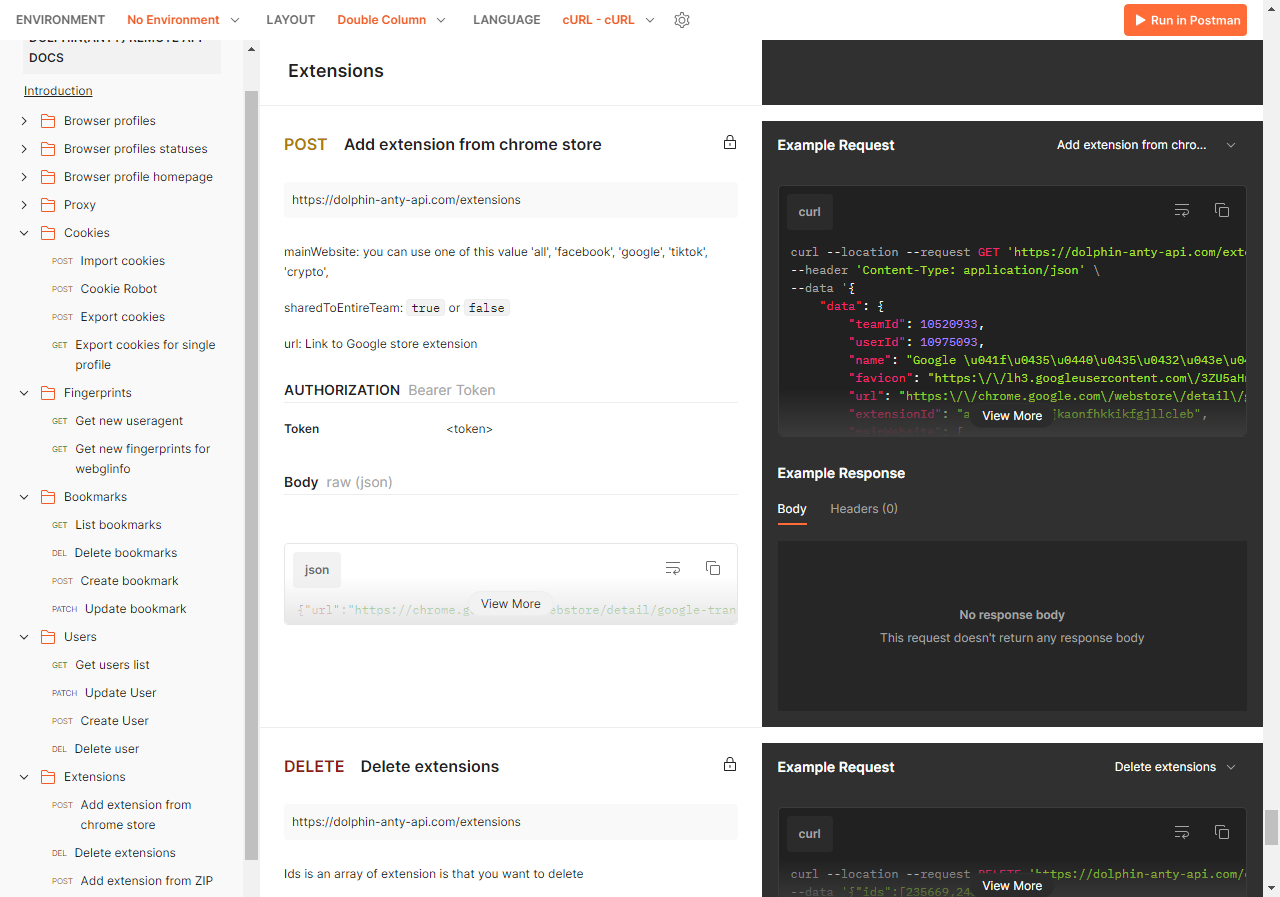Toggle word wrap in JSON body snippet
The image size is (1280, 897).
[673, 568]
